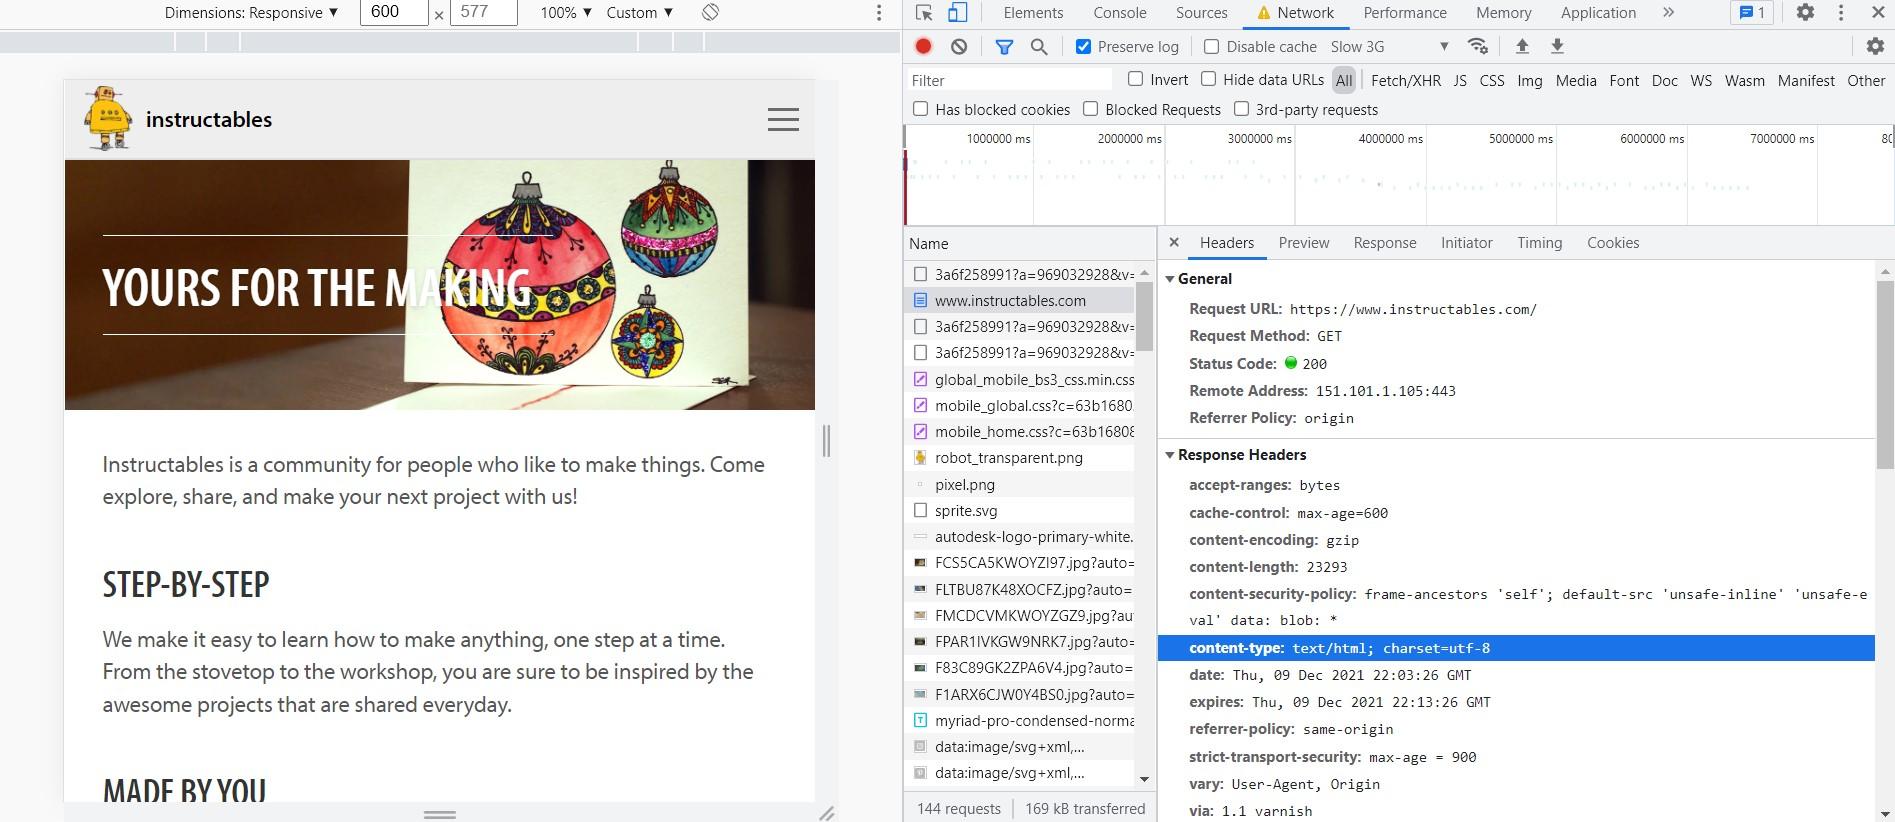Open the Cookies tab of request

pyautogui.click(x=1613, y=243)
